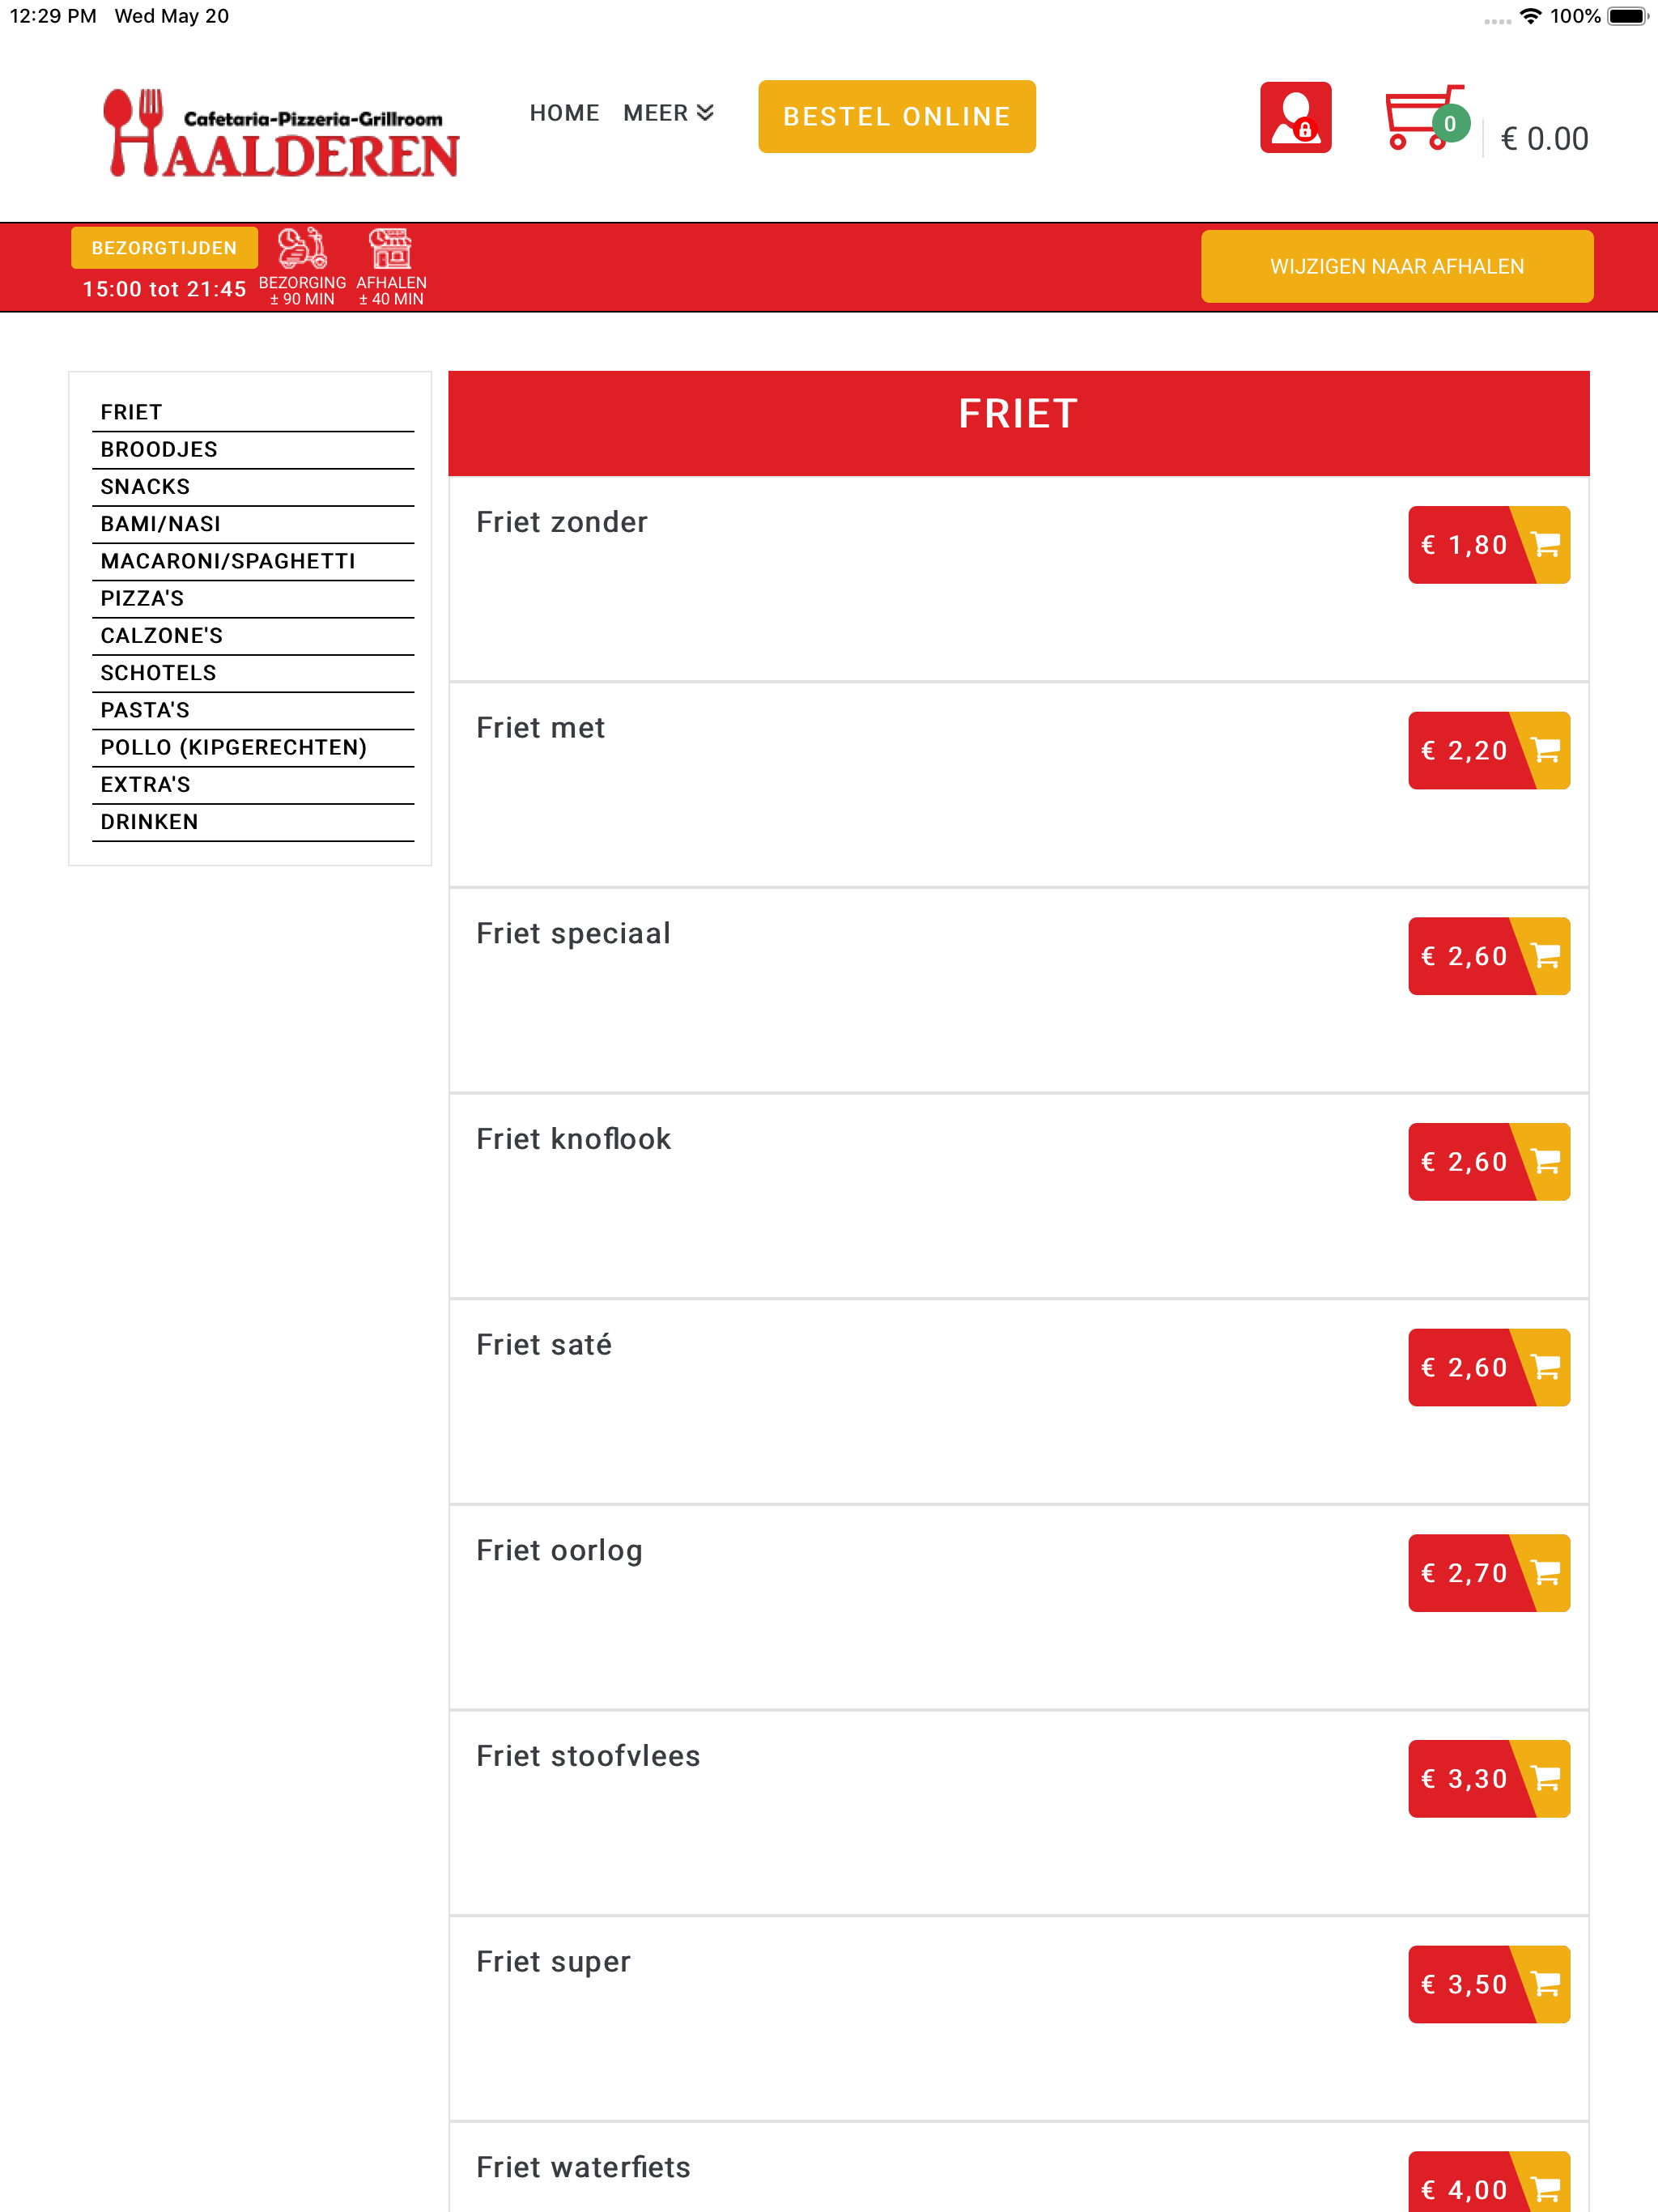Screen dimensions: 1658x2212
Task: Open the user account login icon
Action: point(1295,117)
